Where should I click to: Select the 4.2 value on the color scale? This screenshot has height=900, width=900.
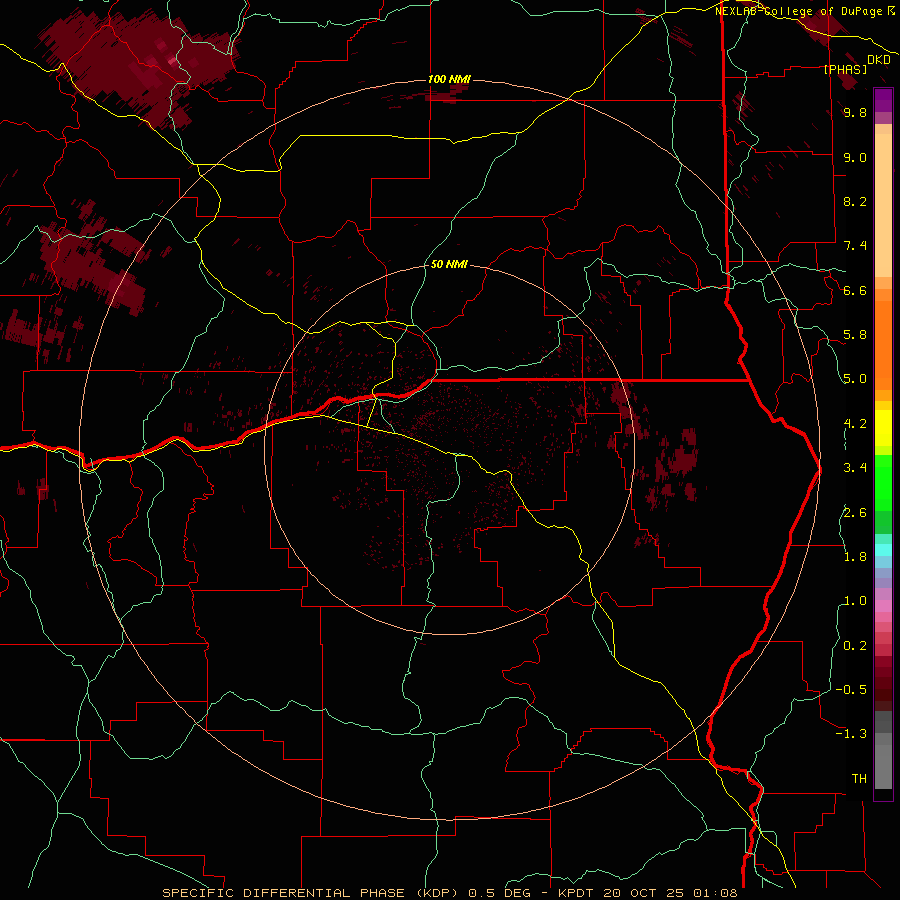click(x=855, y=424)
